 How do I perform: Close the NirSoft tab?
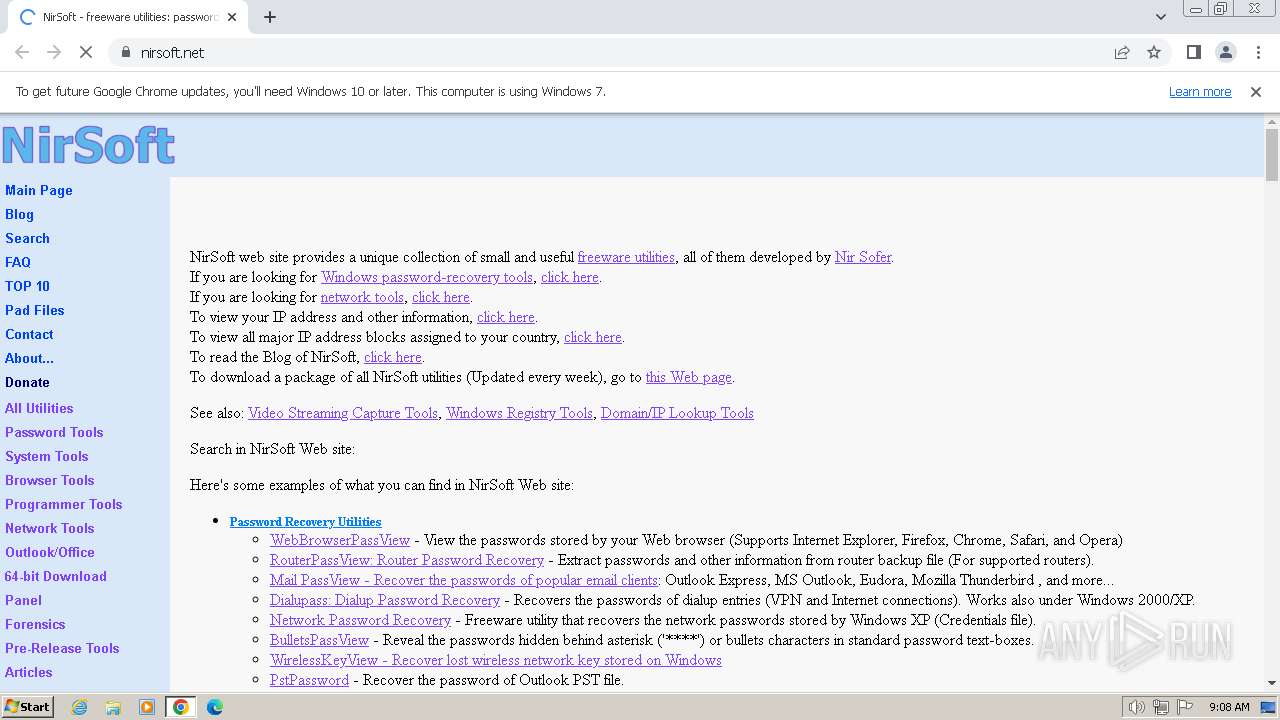pos(233,17)
